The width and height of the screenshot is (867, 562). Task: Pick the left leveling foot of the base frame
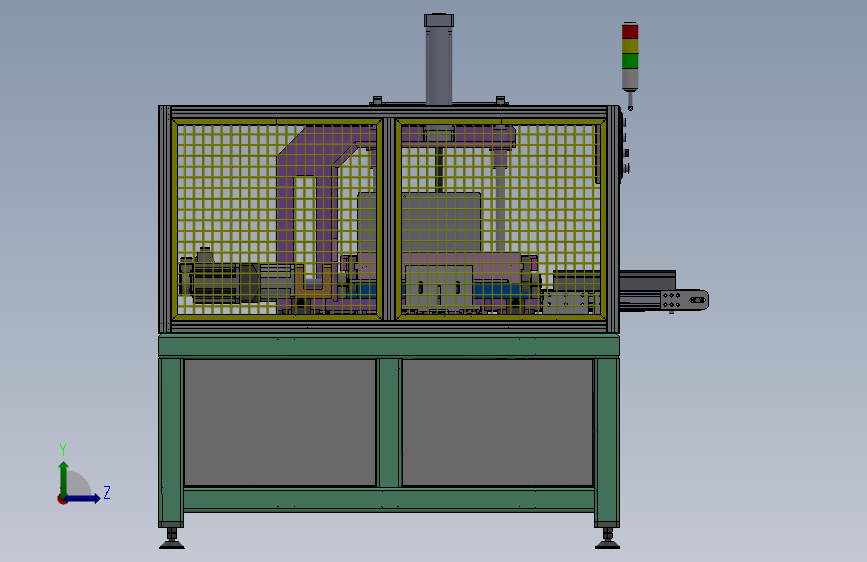coord(172,538)
